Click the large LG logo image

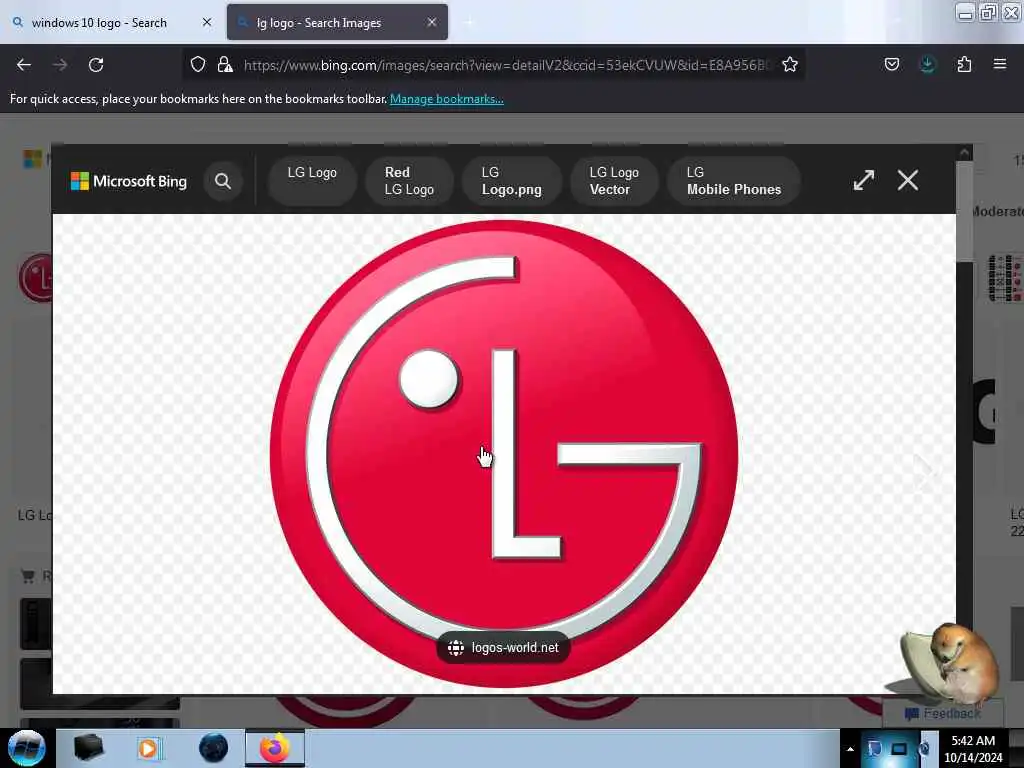point(504,454)
